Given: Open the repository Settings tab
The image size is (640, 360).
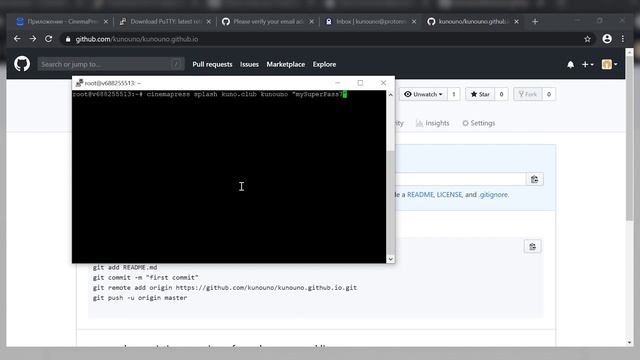Looking at the screenshot, I should (478, 123).
